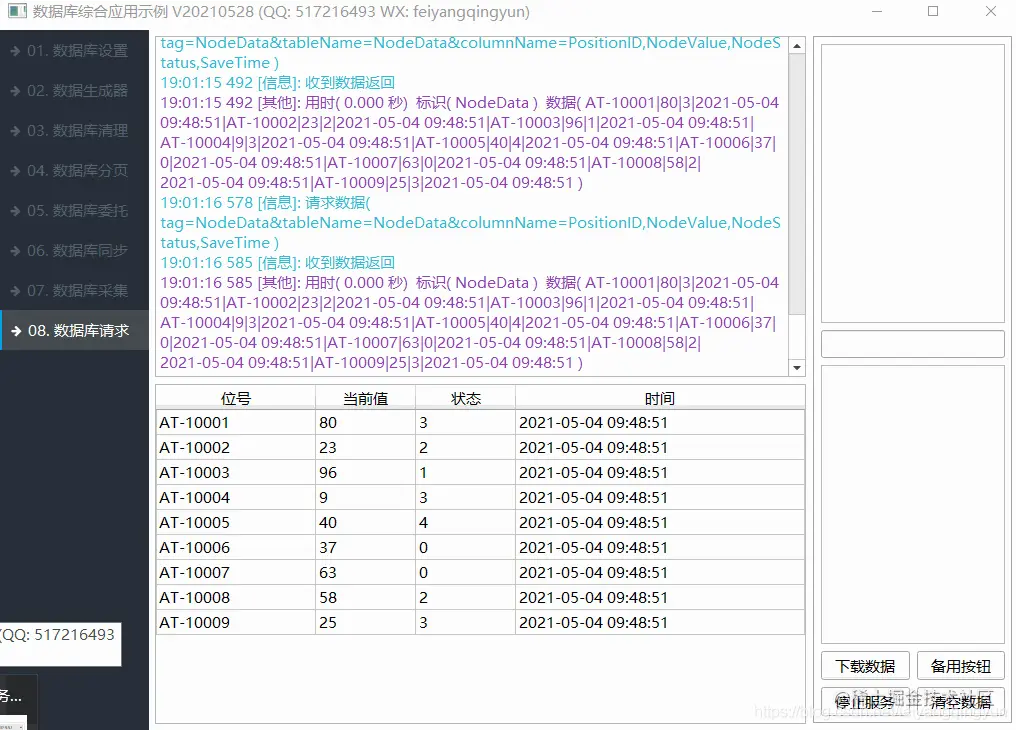
Task: Click the arrow icon beside 01. 数据库设置
Action: click(16, 51)
